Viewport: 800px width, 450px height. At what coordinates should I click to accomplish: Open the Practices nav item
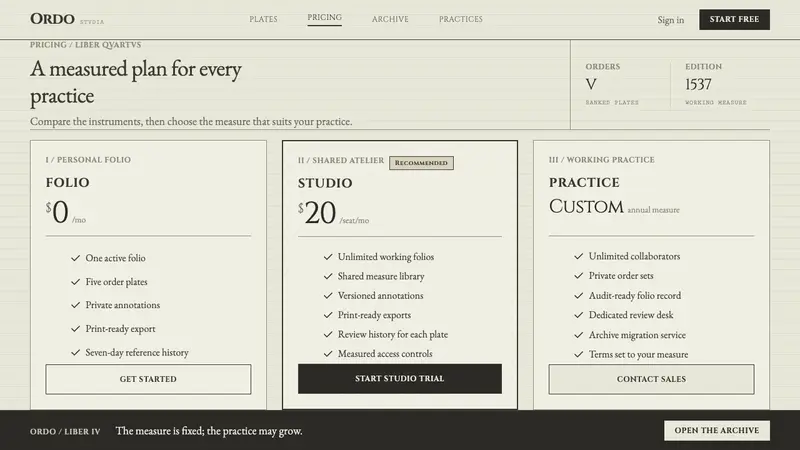pyautogui.click(x=461, y=19)
